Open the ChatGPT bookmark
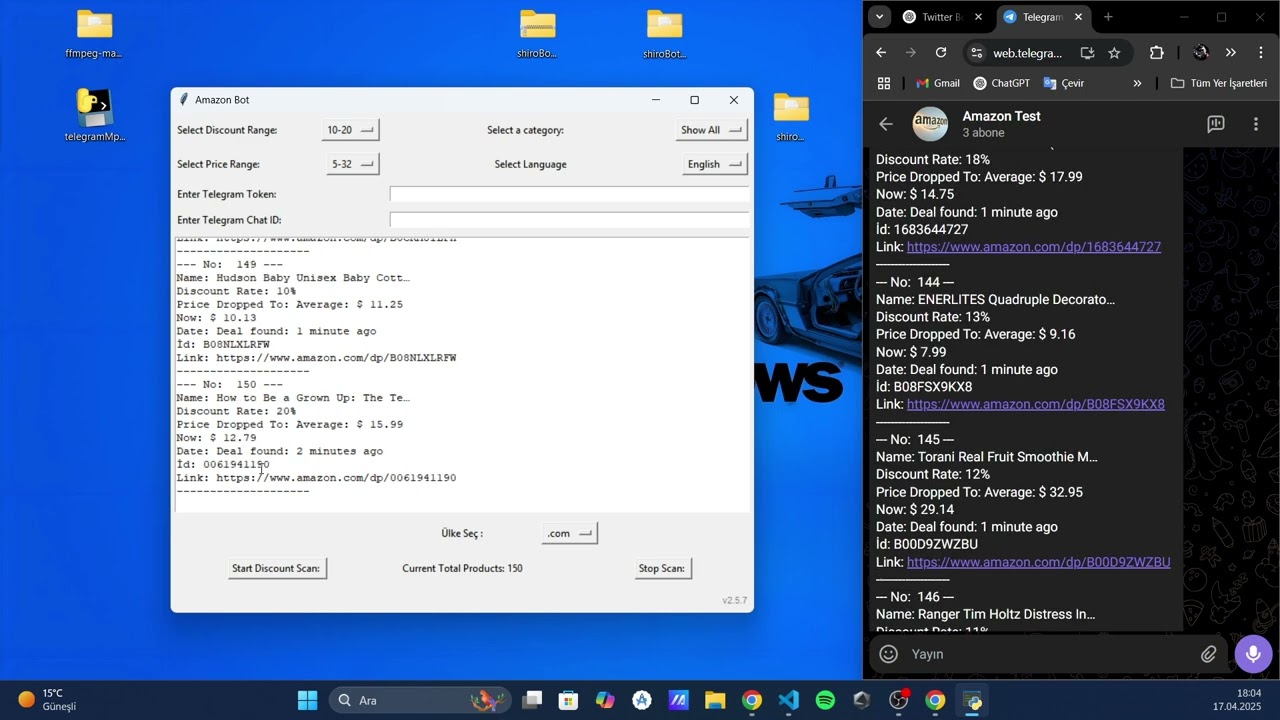 tap(1001, 83)
